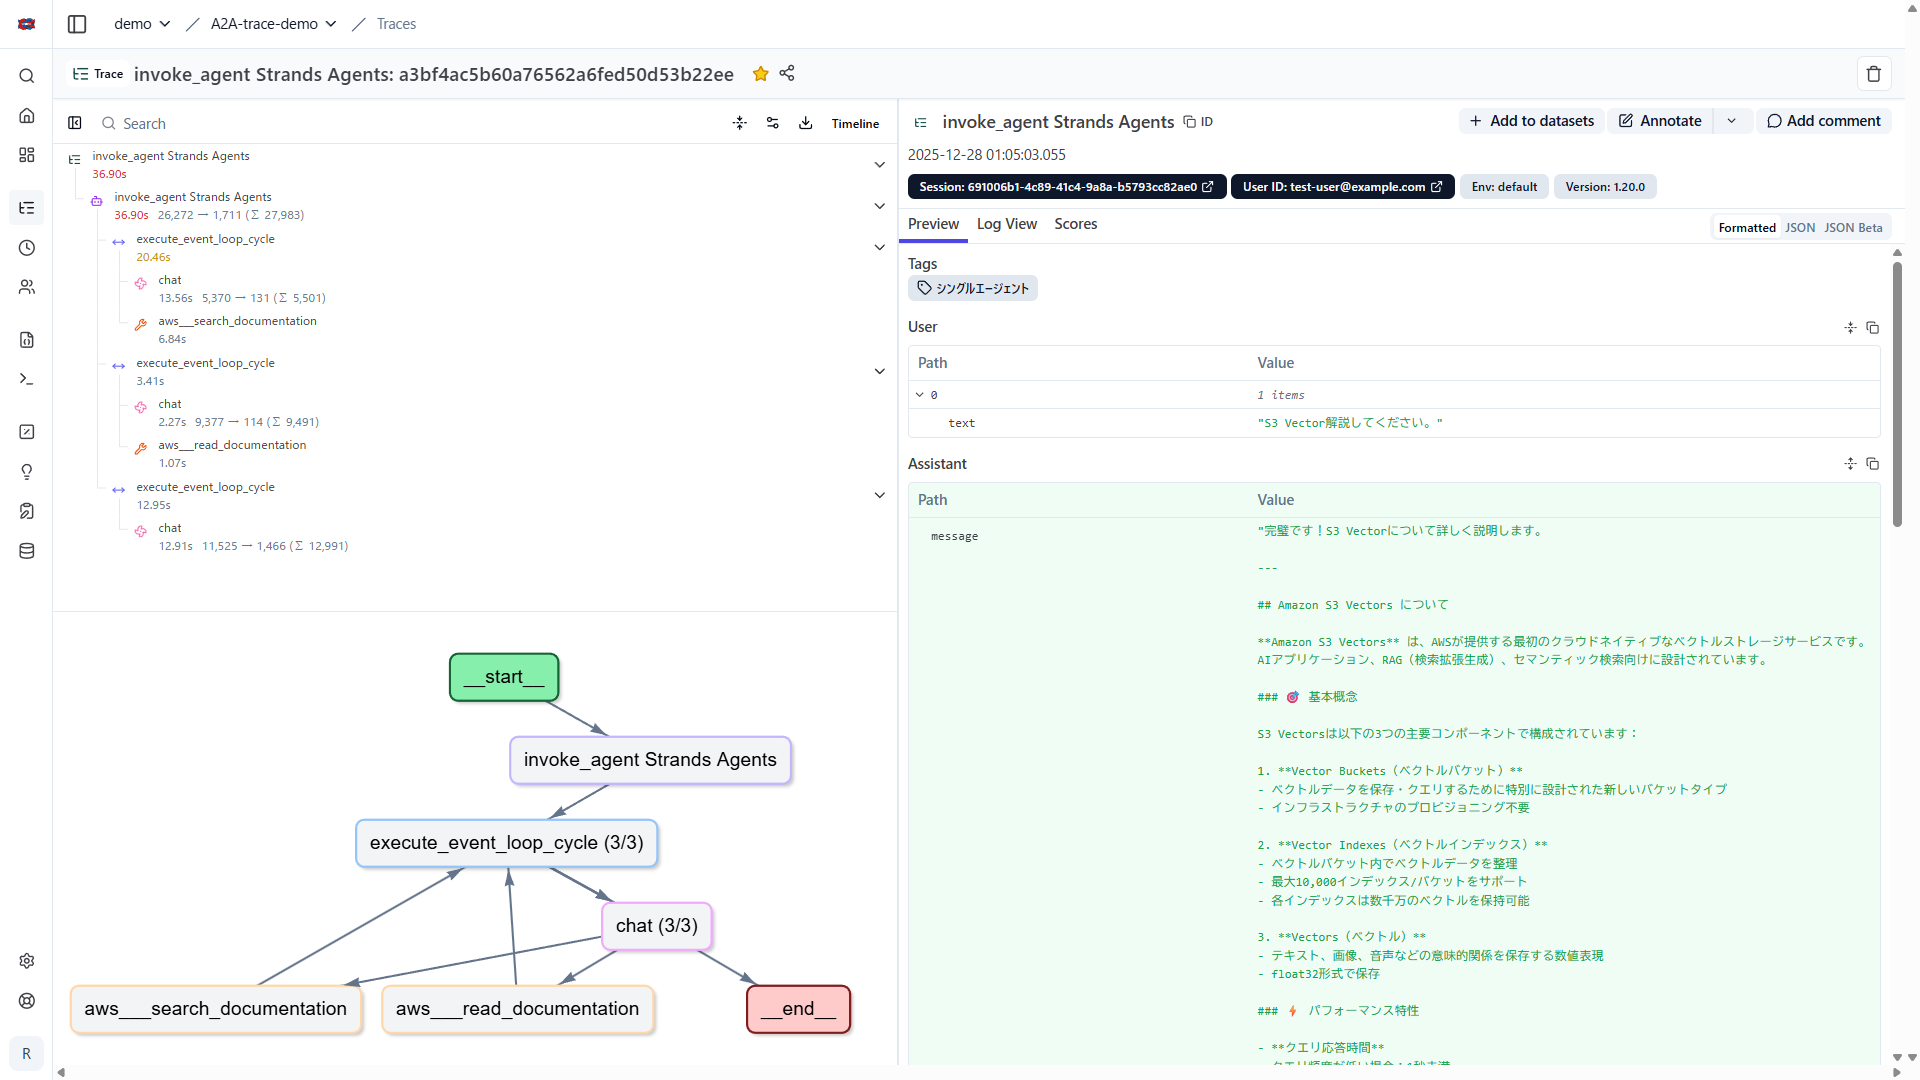Click the share trace icon
Image resolution: width=1920 pixels, height=1080 pixels.
click(787, 73)
